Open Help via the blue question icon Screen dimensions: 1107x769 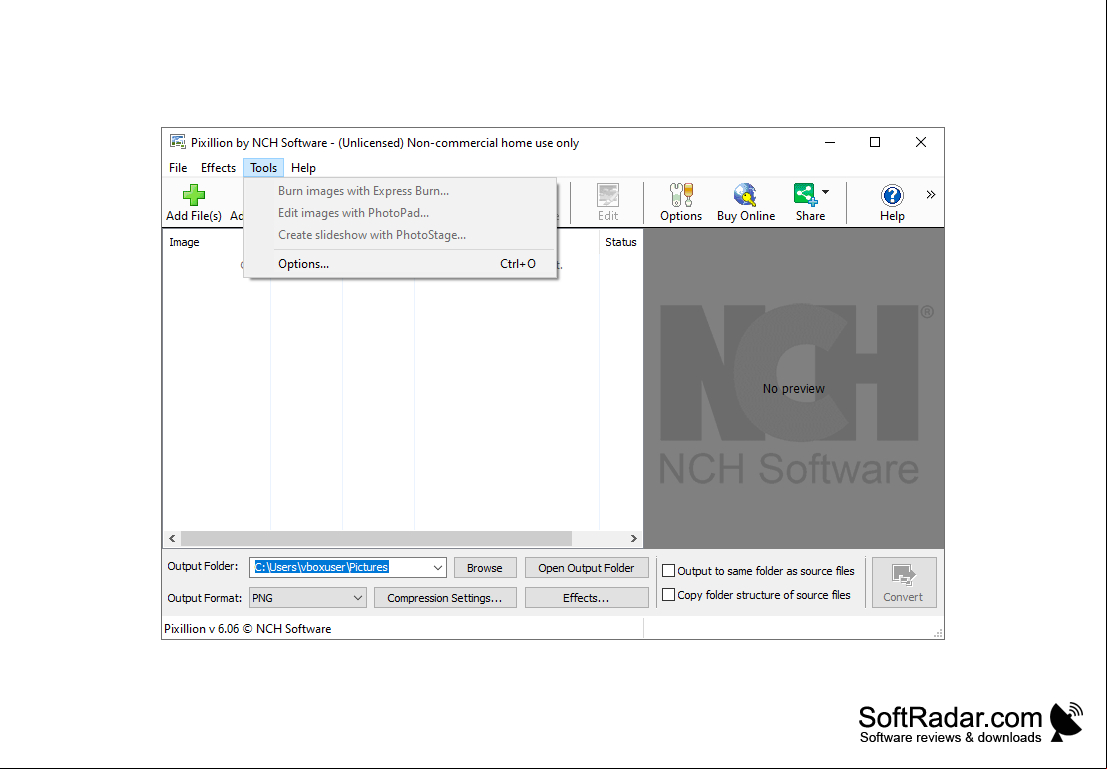coord(892,195)
